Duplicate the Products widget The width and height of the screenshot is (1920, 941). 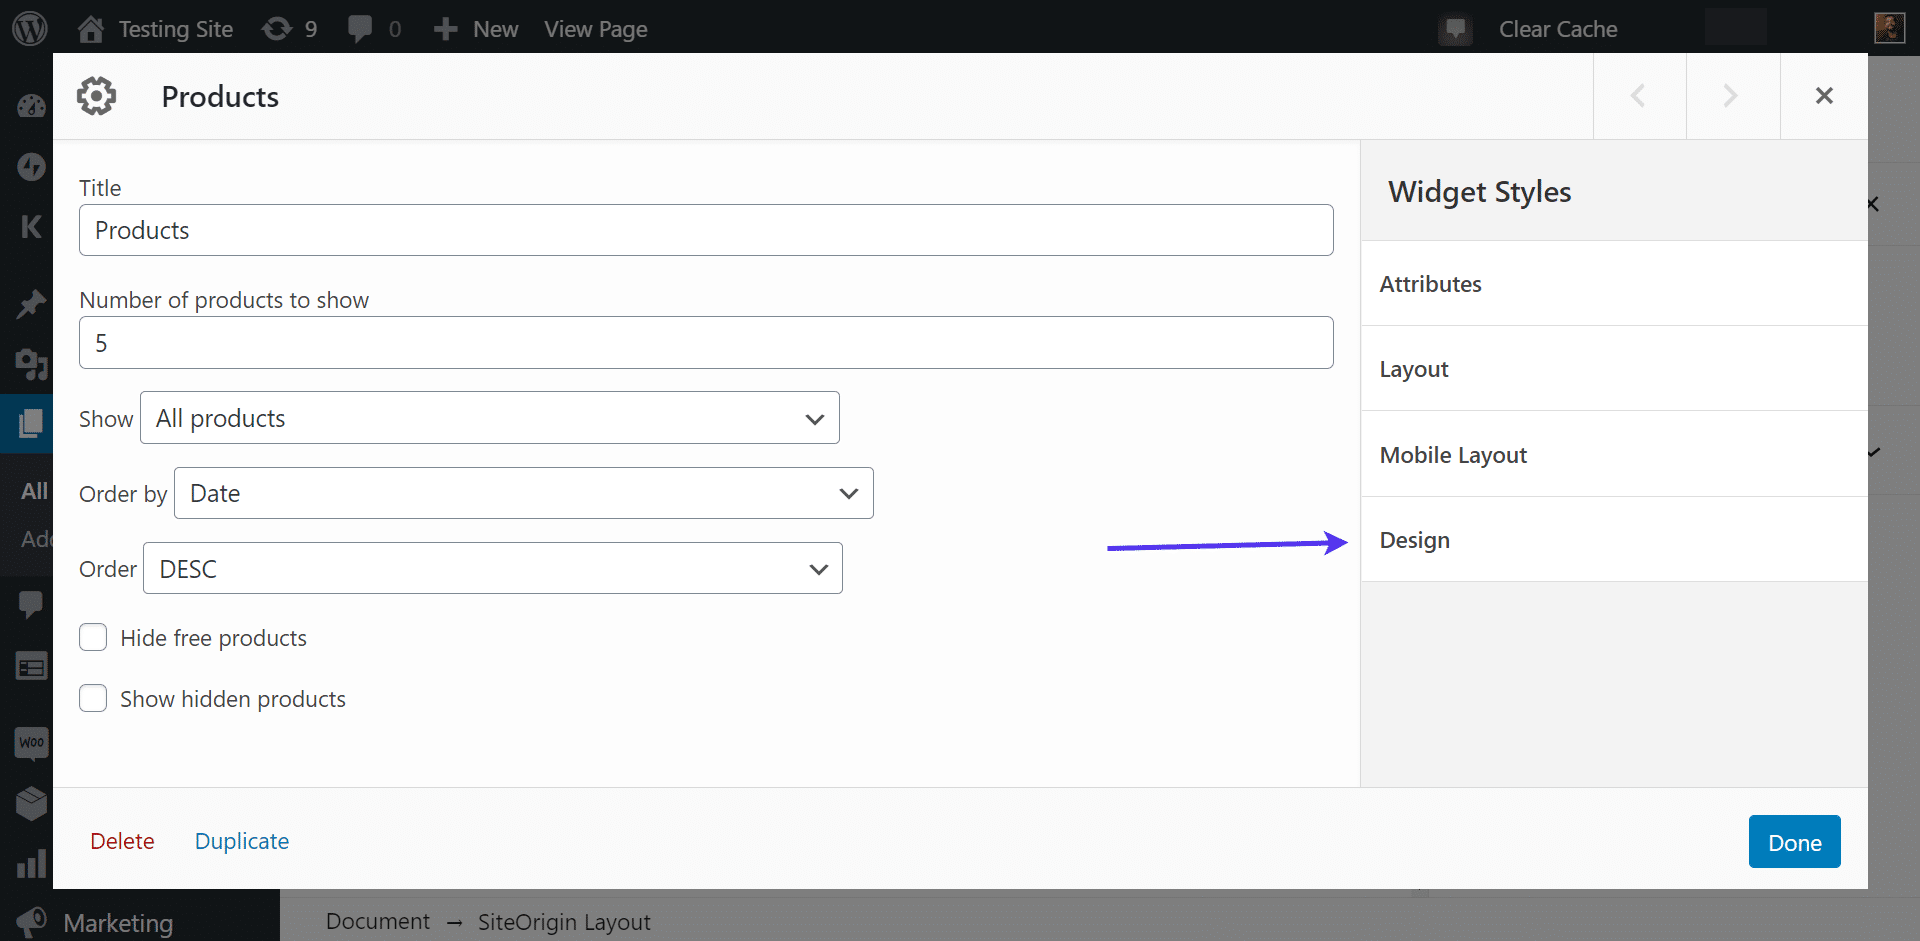241,841
